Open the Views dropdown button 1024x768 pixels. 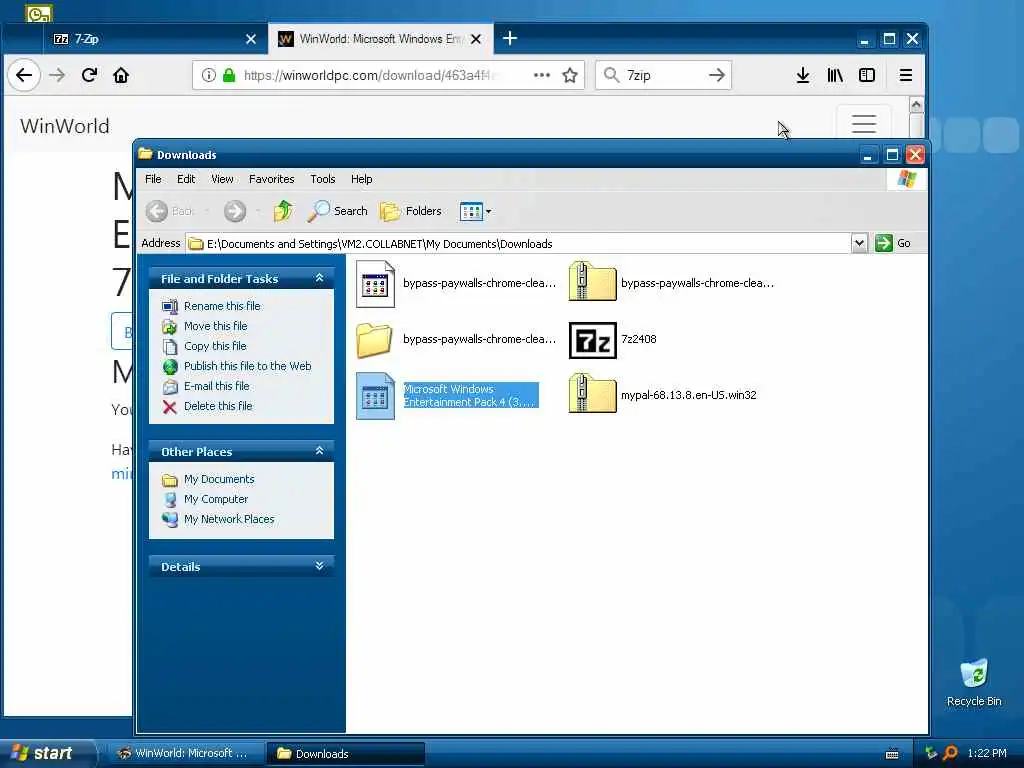tap(475, 211)
